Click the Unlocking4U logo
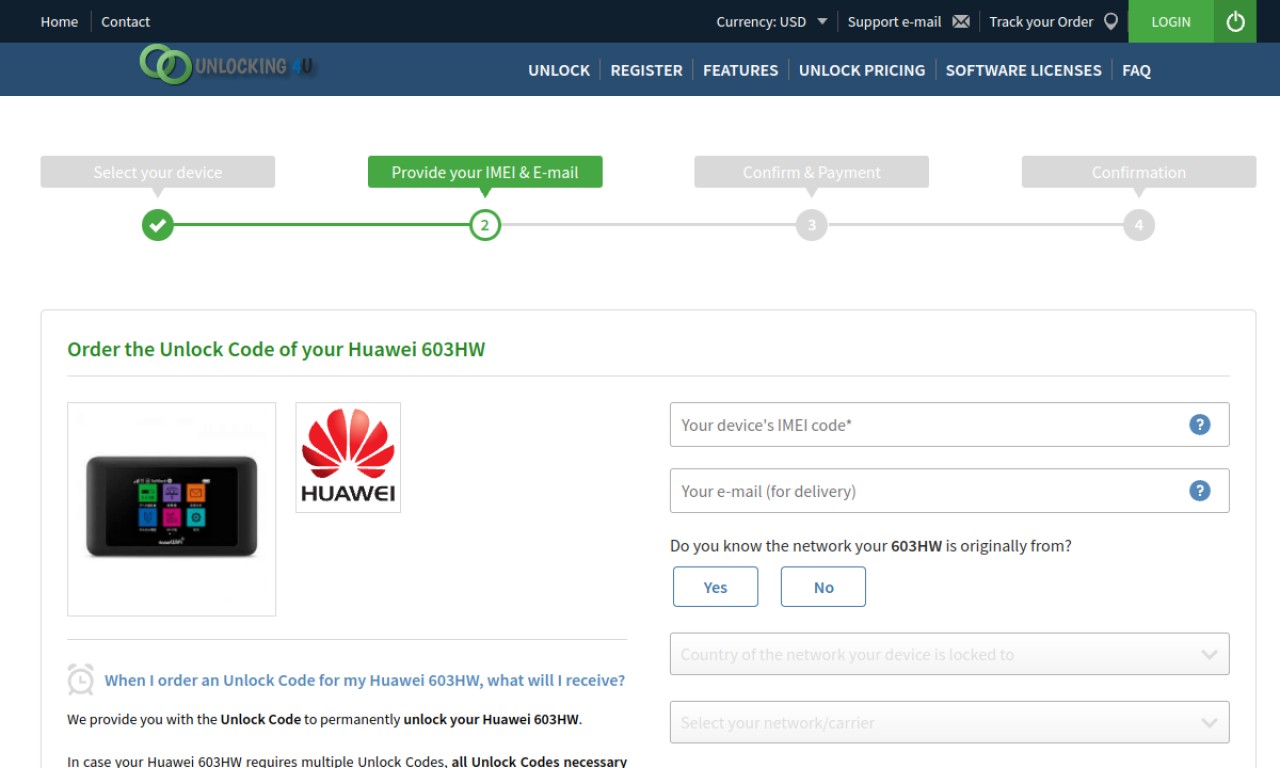This screenshot has width=1280, height=768. (x=229, y=65)
